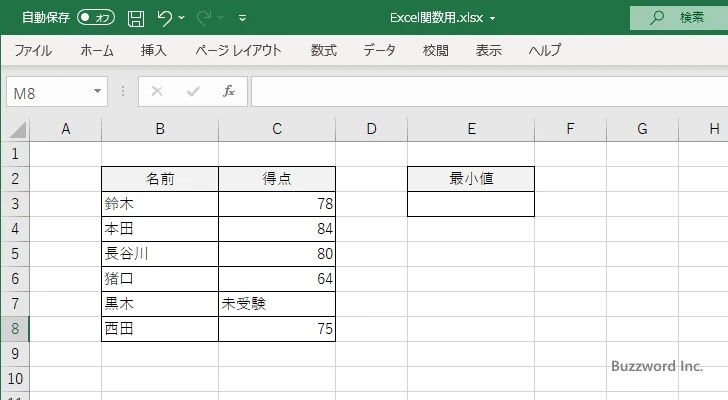Click the 検索 search box
The width and height of the screenshot is (728, 400).
coord(679,18)
